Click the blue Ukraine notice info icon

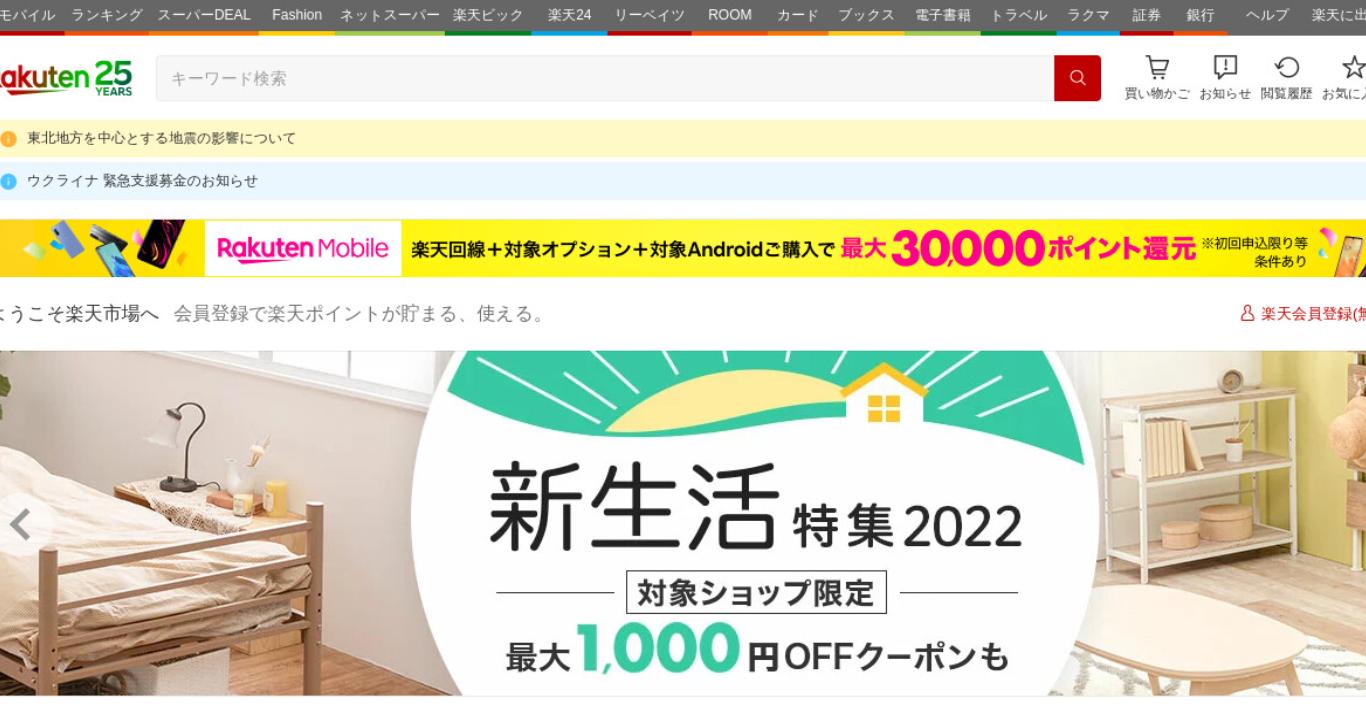9,181
